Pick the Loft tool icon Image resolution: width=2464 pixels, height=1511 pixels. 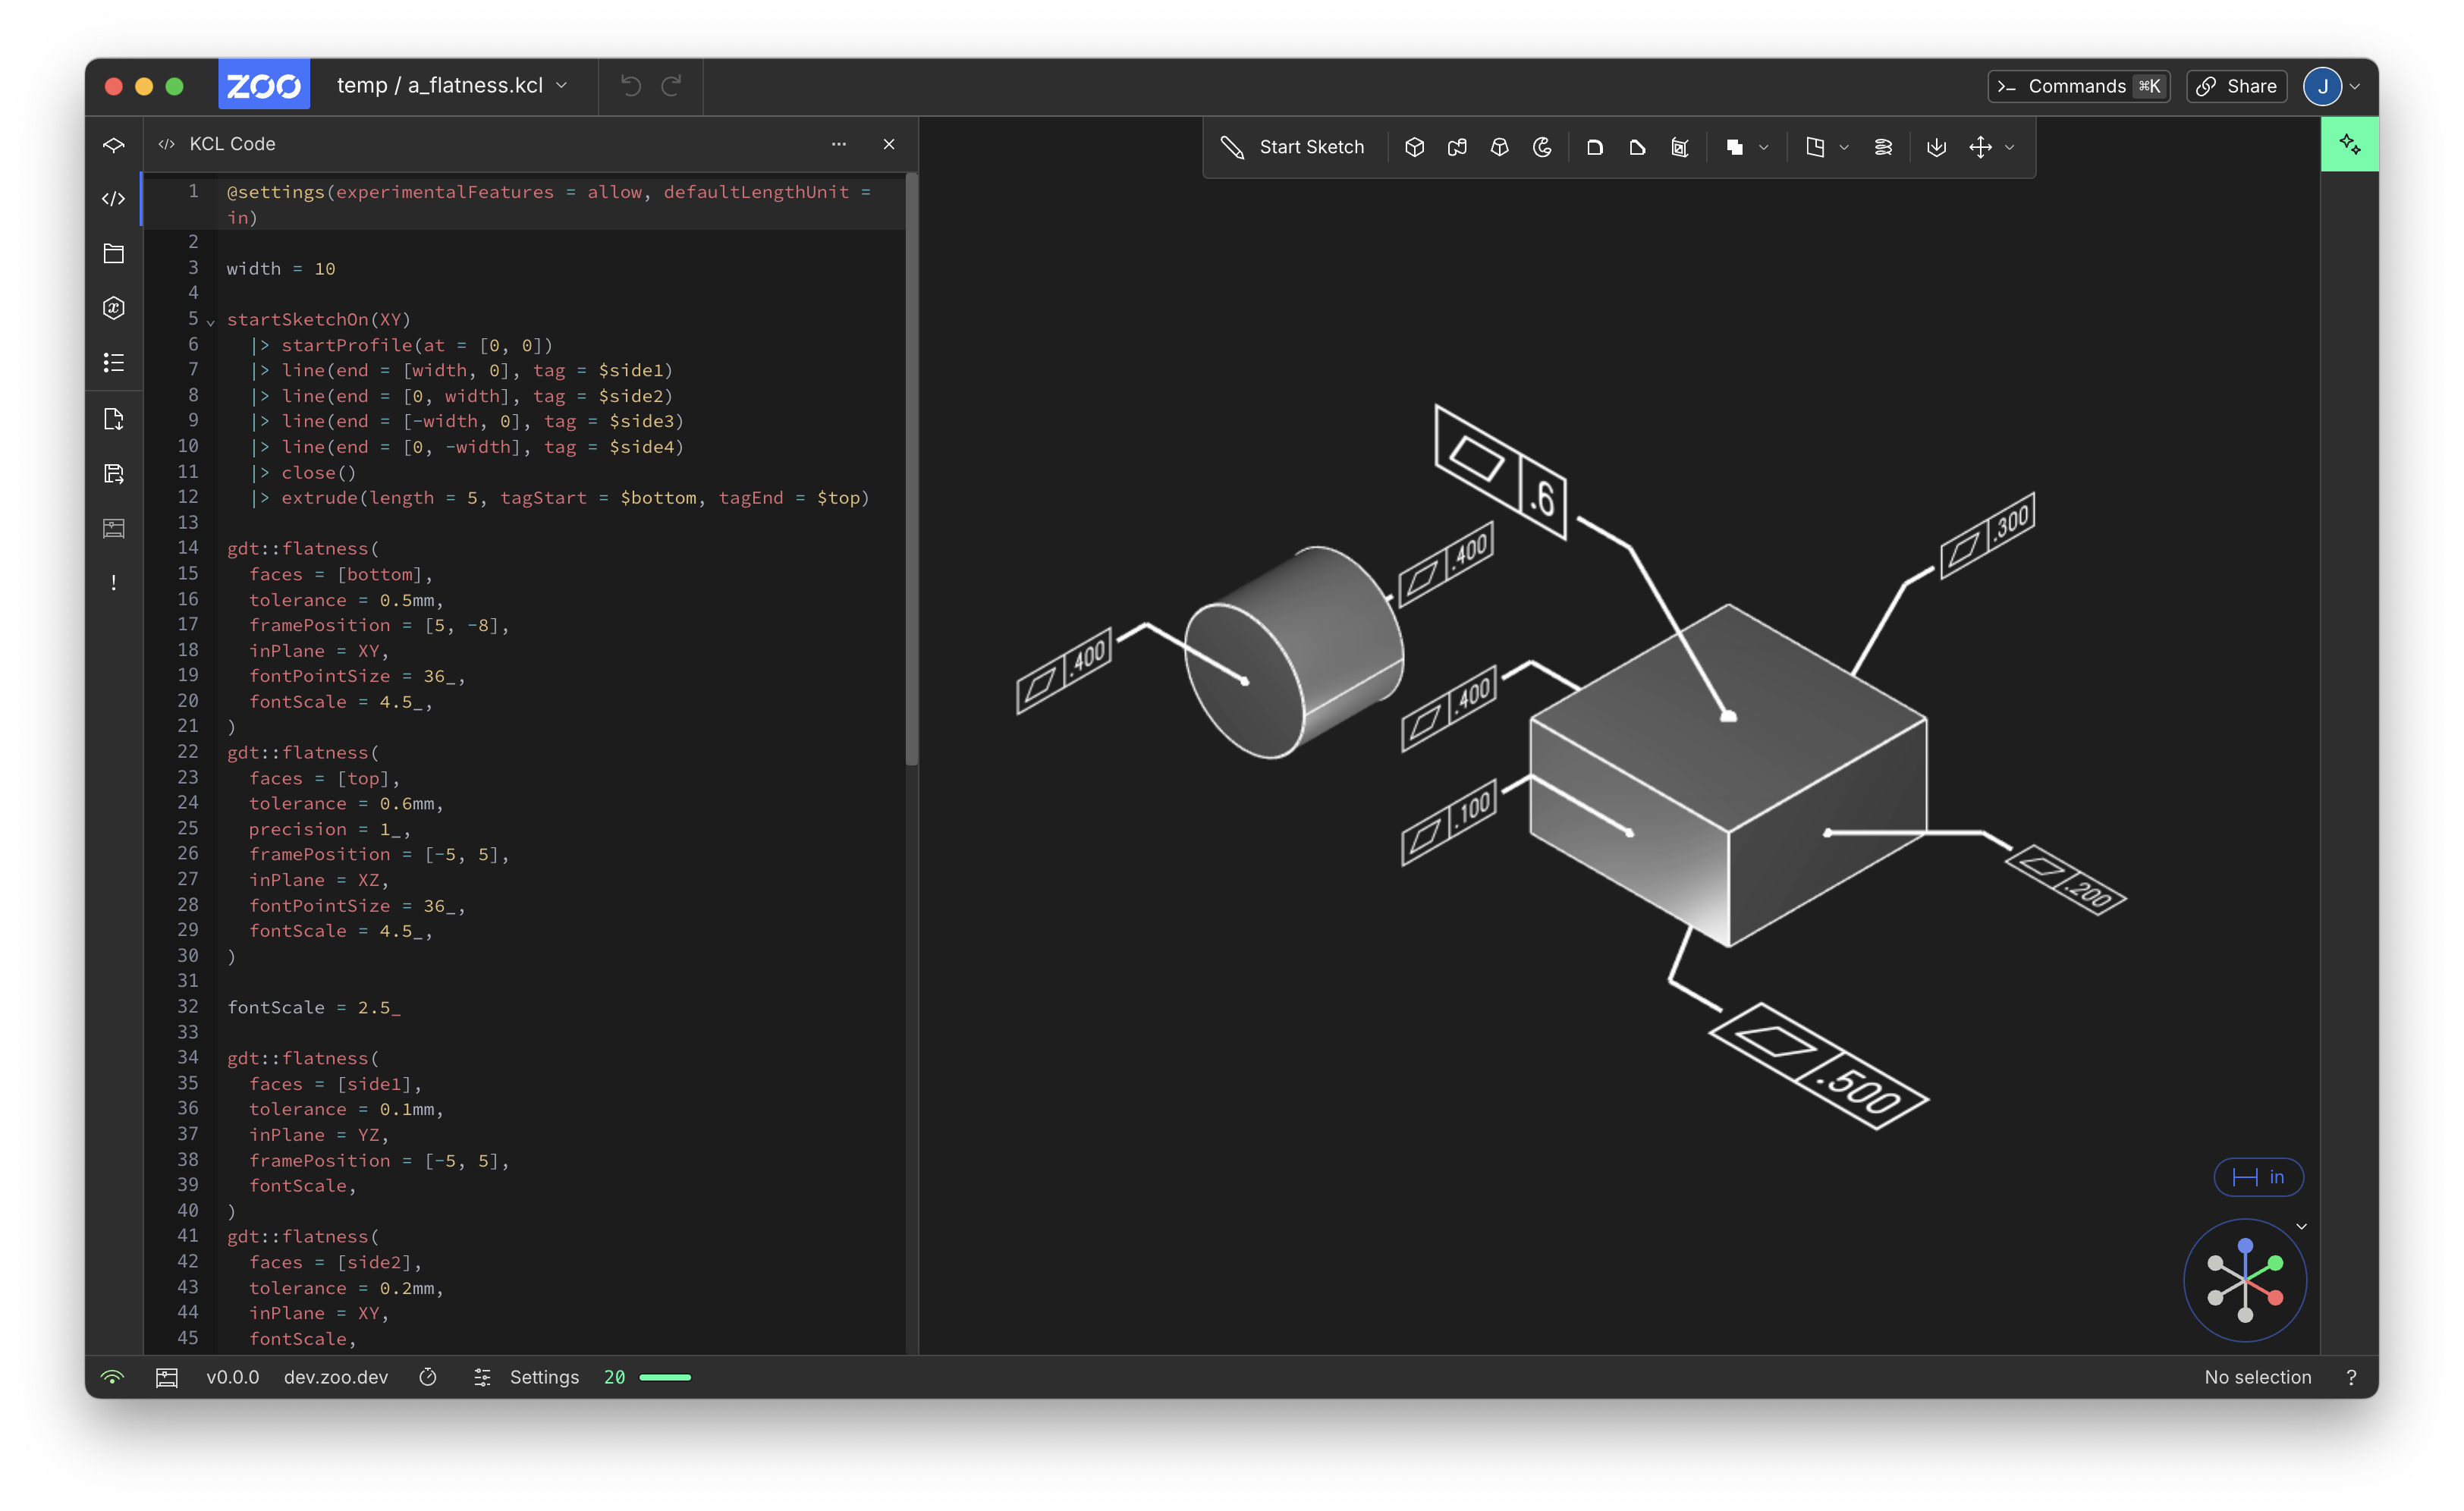[x=1499, y=147]
